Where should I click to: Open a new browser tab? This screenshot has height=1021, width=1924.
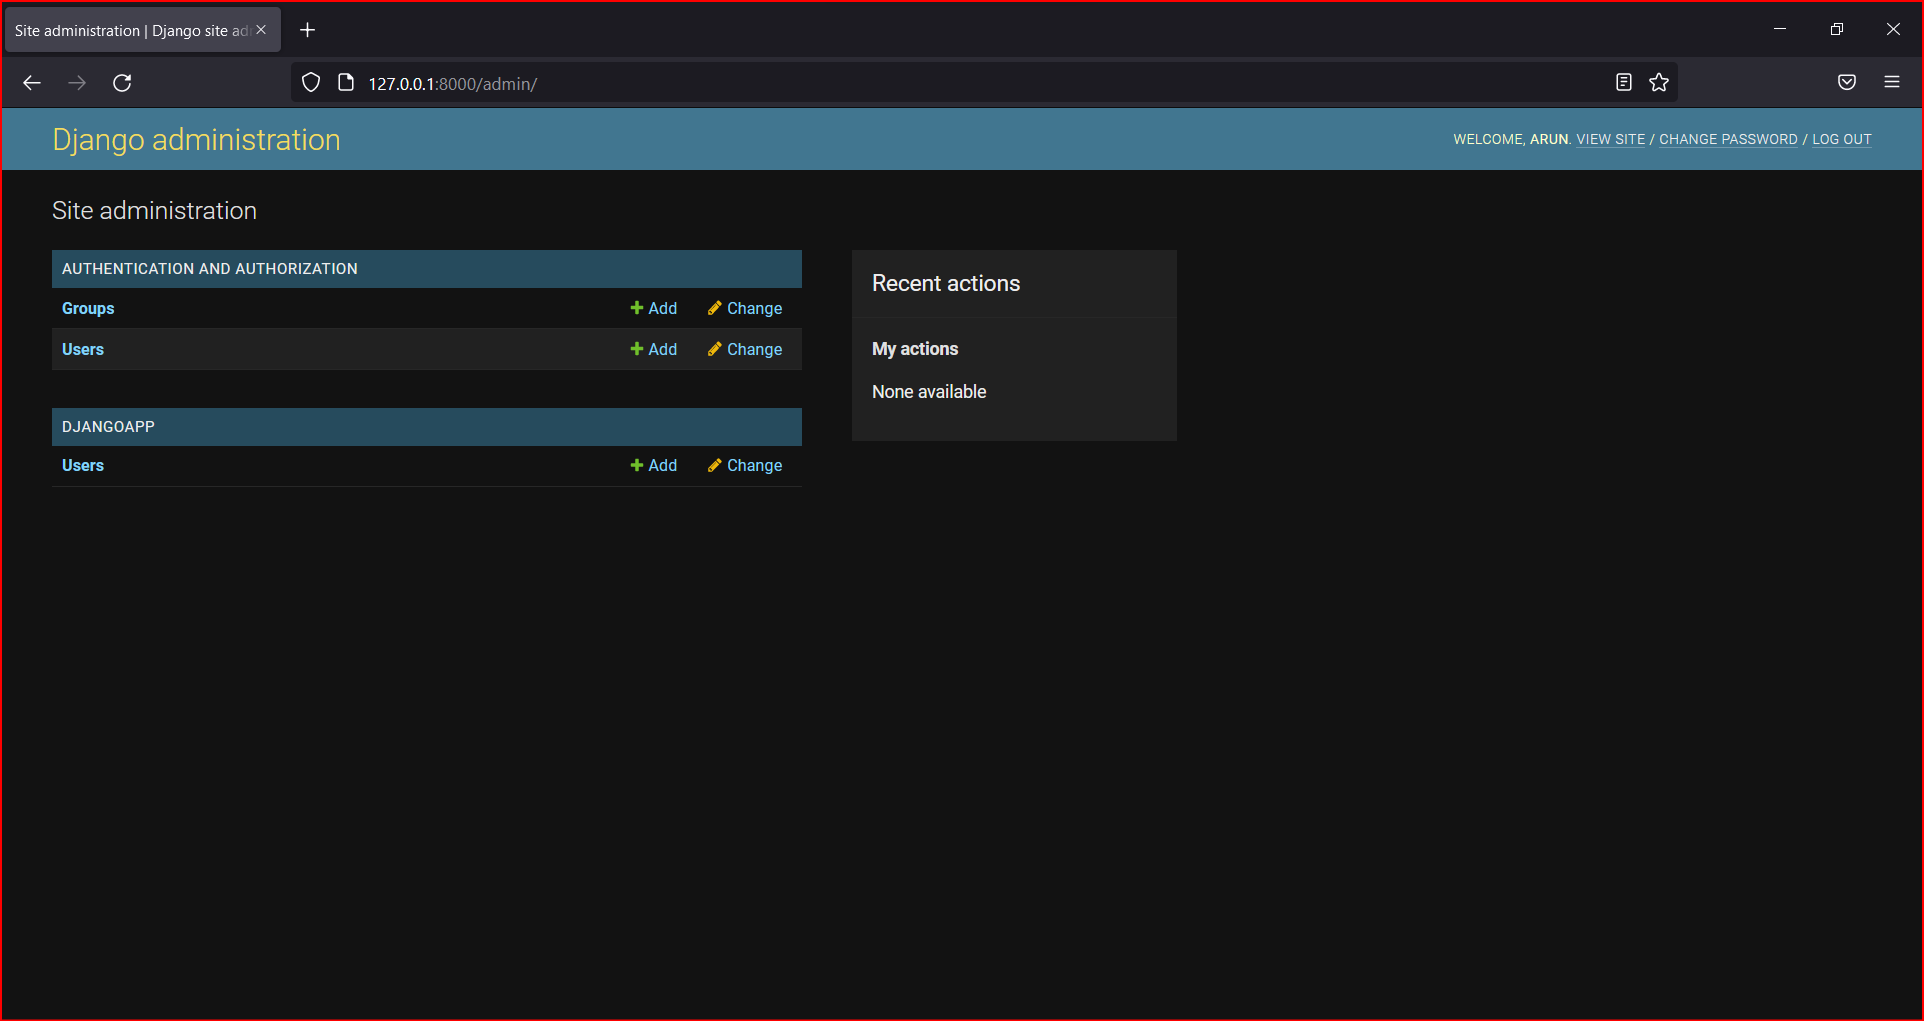tap(308, 30)
